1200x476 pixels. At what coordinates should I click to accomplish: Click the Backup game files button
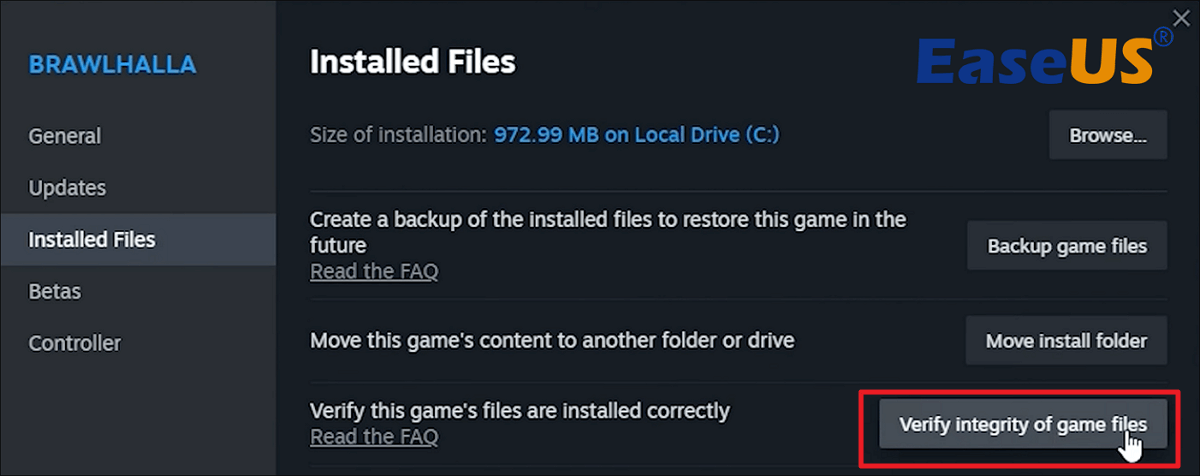point(1067,246)
